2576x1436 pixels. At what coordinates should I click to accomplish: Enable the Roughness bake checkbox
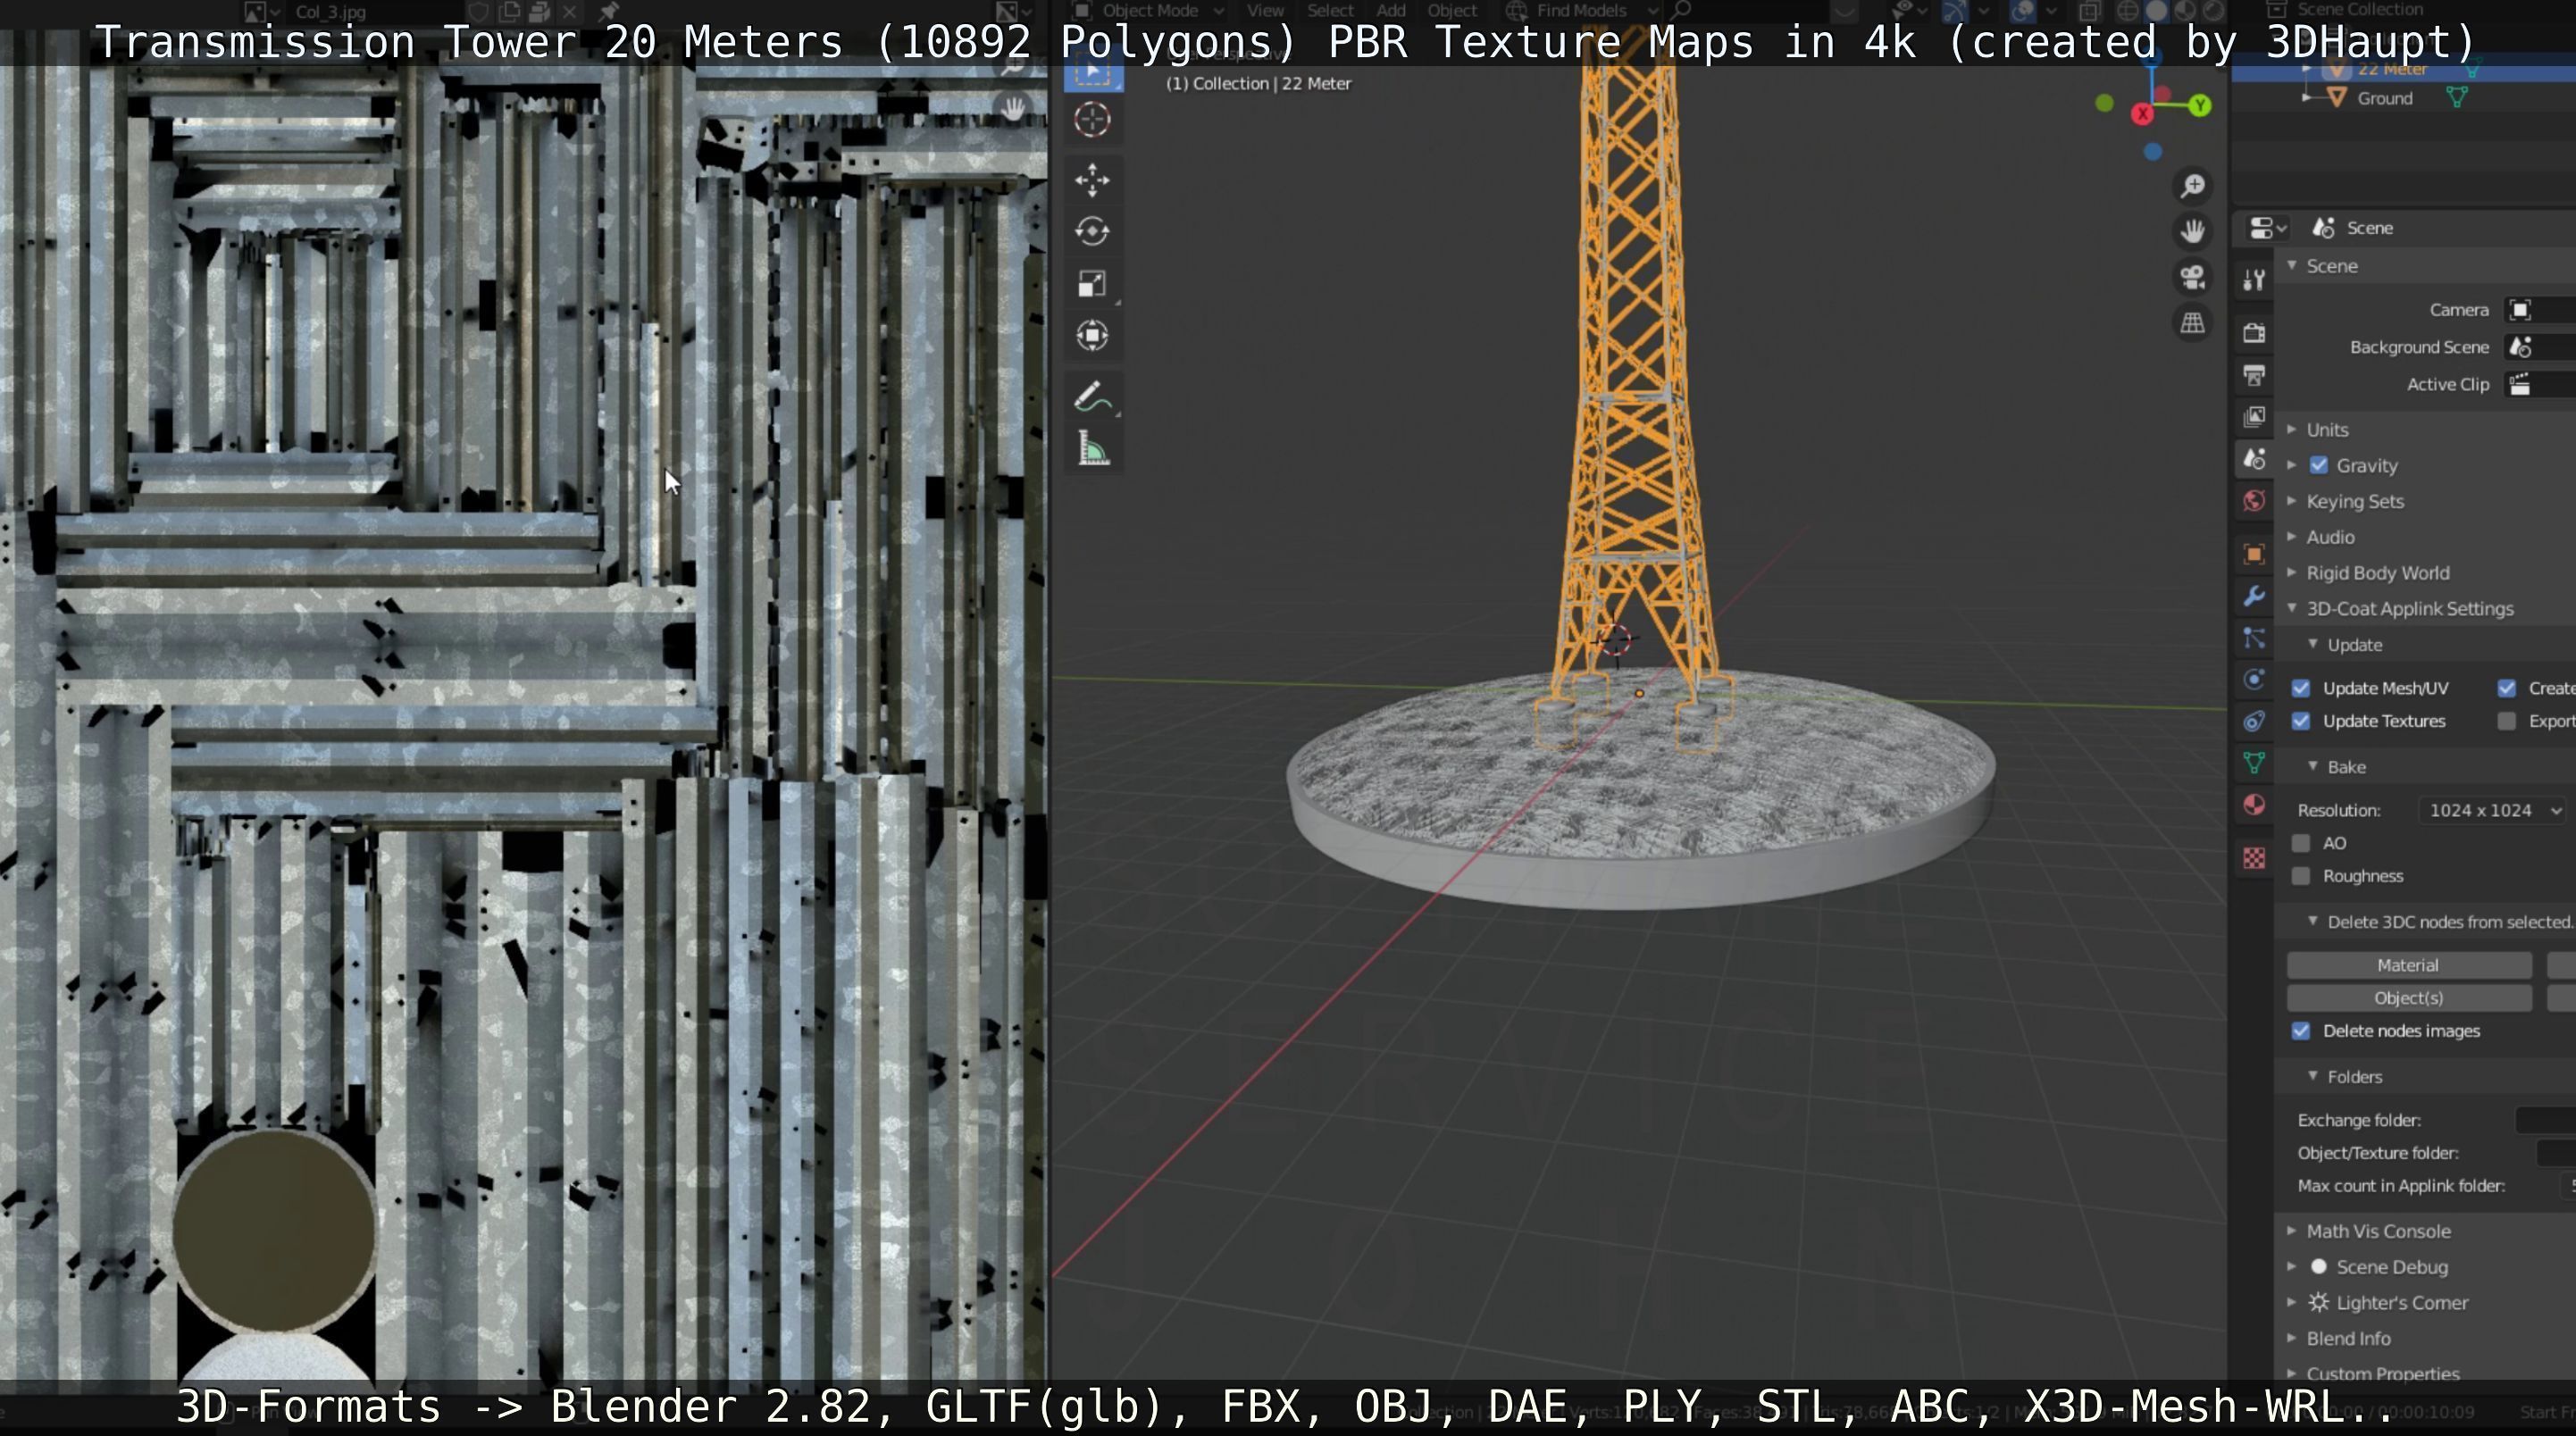pyautogui.click(x=2301, y=876)
